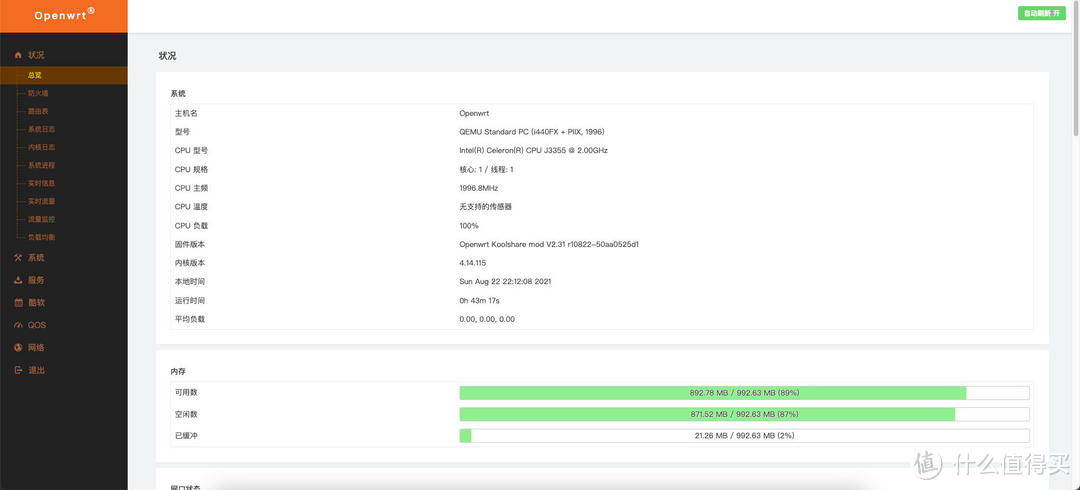Viewport: 1080px width, 490px height.
Task: Click the 本地时间 row label
Action: [x=190, y=281]
